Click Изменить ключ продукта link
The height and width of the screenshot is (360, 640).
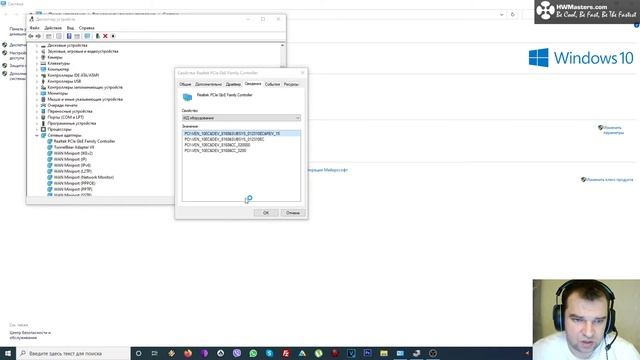pyautogui.click(x=610, y=180)
